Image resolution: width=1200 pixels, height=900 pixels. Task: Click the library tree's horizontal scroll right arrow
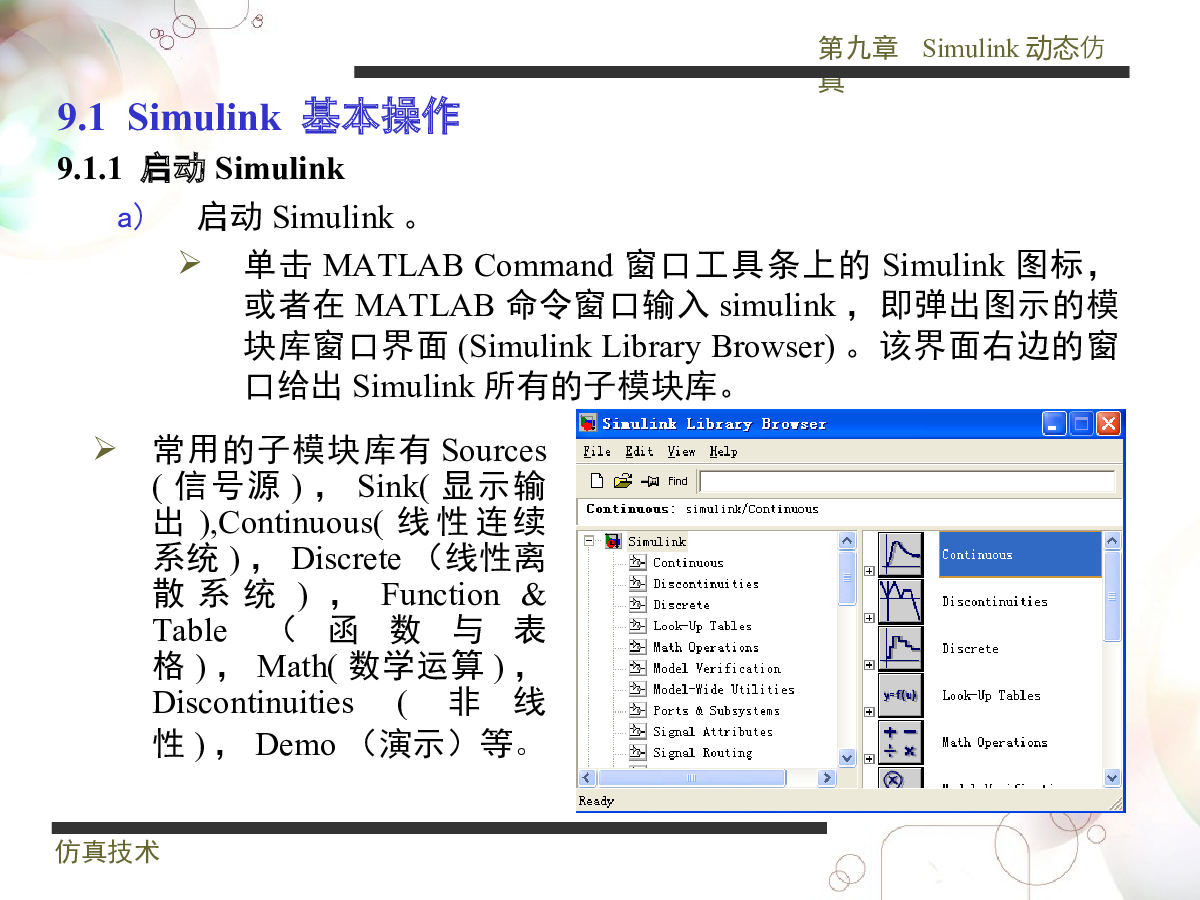tap(827, 777)
